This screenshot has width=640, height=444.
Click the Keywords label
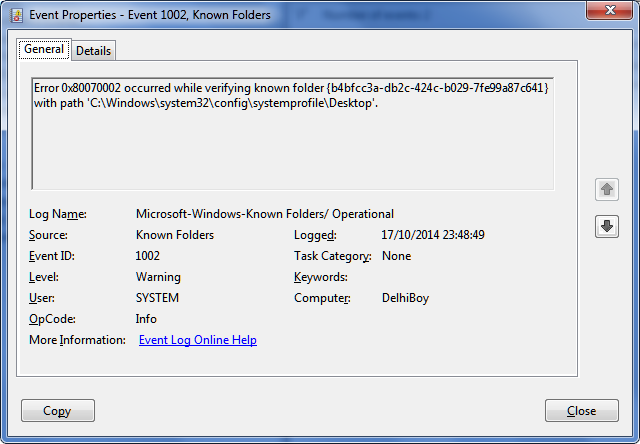(x=320, y=277)
